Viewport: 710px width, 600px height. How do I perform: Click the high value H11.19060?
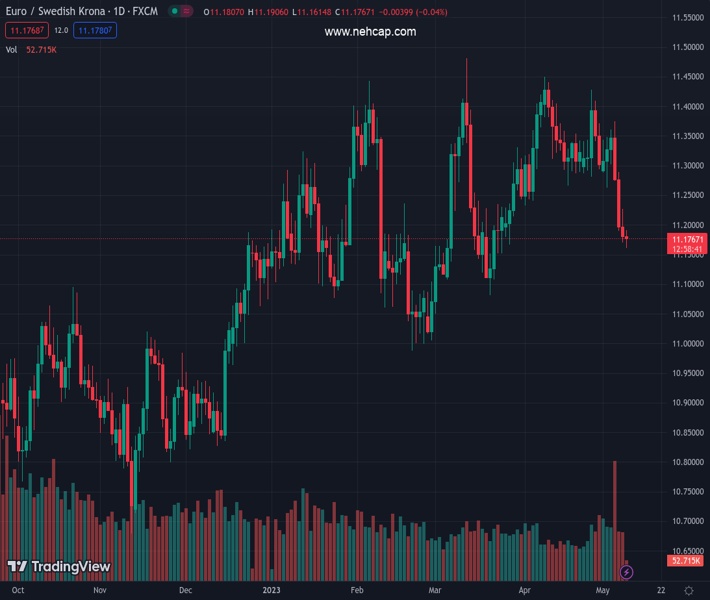tap(268, 12)
